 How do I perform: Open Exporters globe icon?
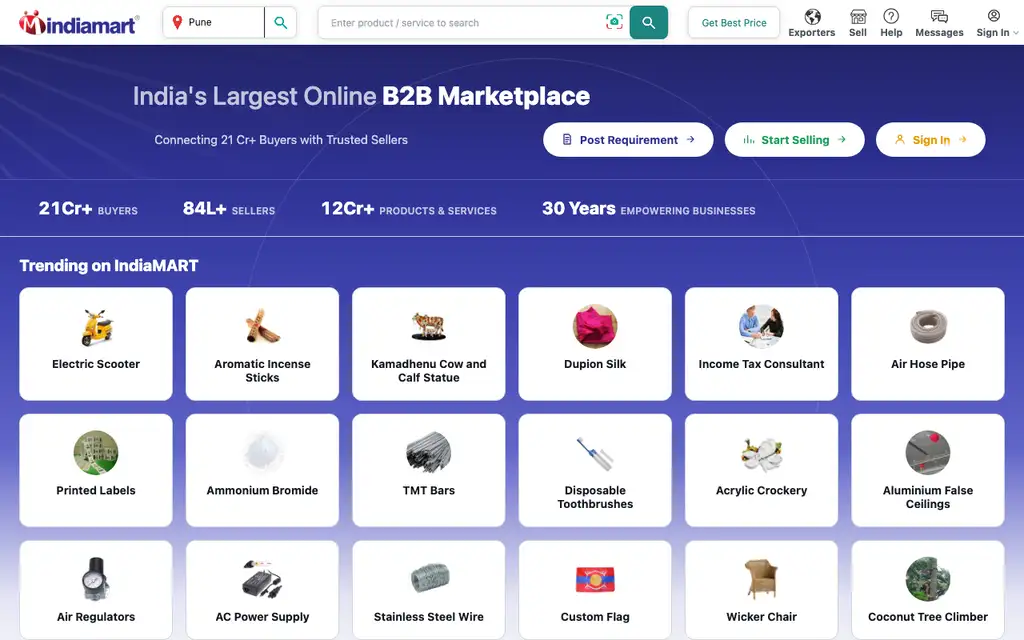coord(812,16)
